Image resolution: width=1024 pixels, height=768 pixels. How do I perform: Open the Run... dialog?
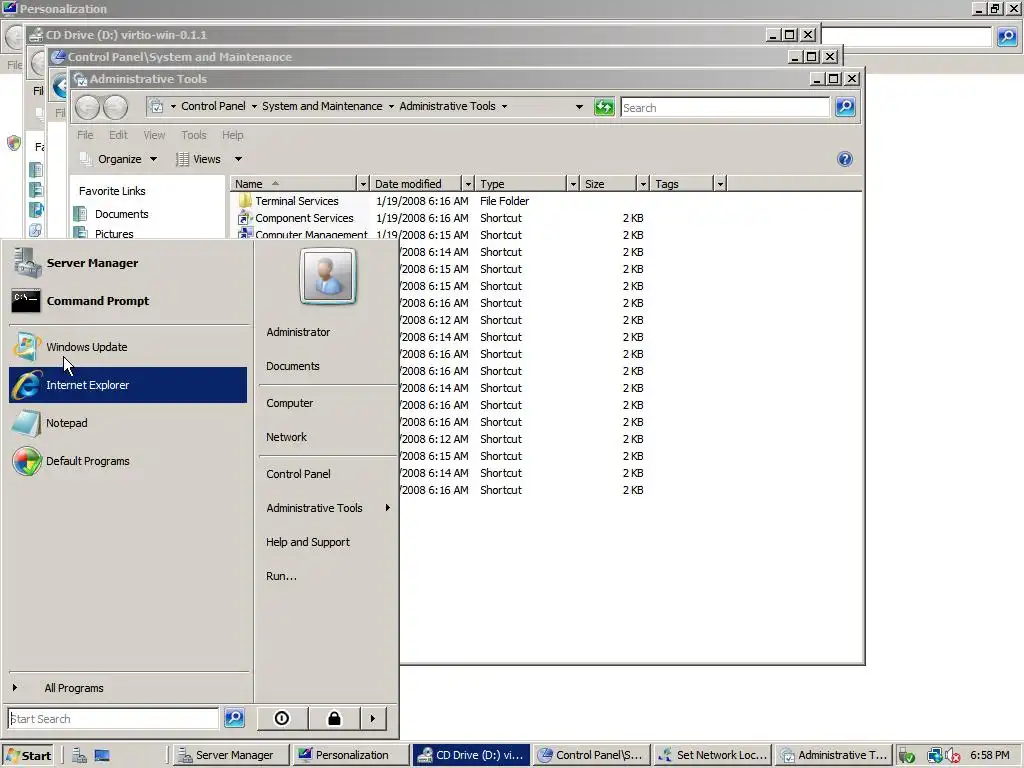pos(281,575)
